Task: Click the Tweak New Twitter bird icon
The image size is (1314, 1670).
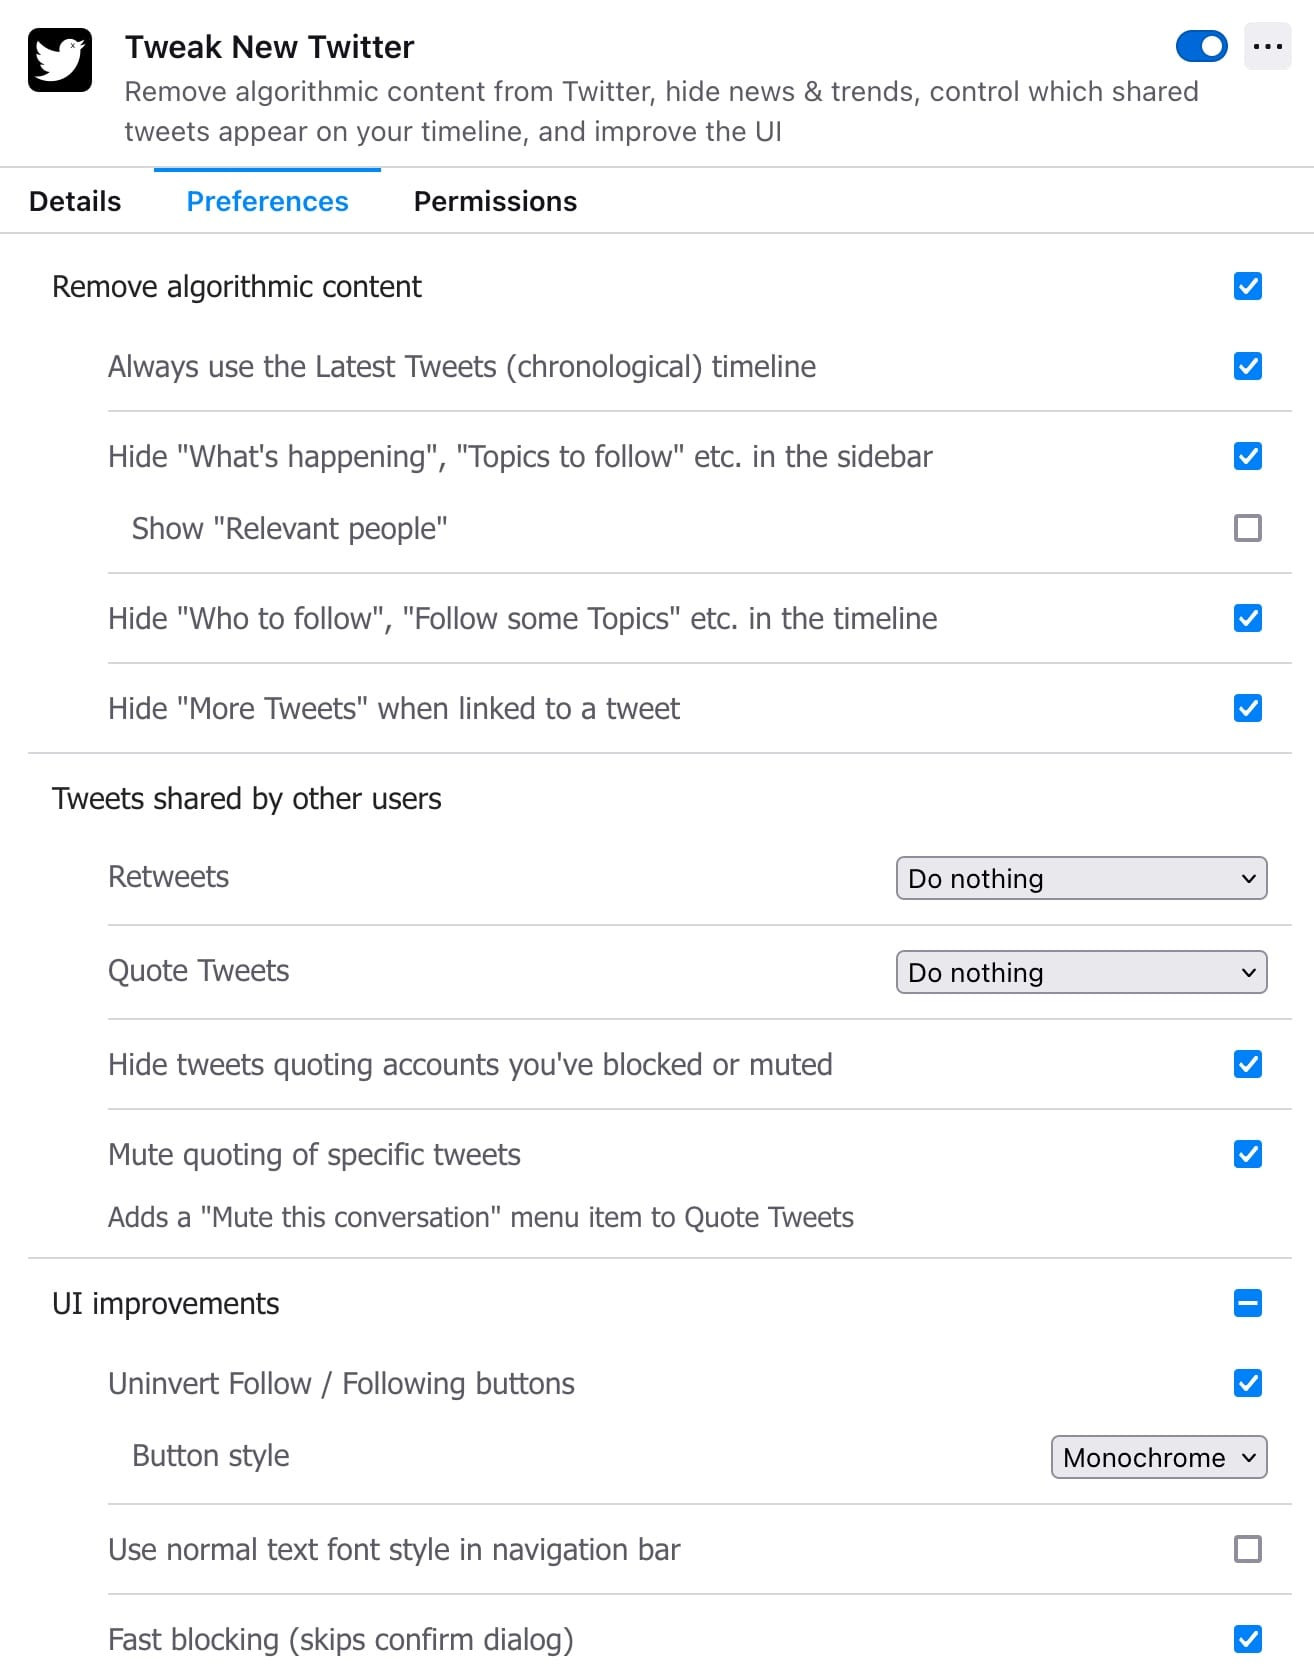Action: (x=60, y=60)
